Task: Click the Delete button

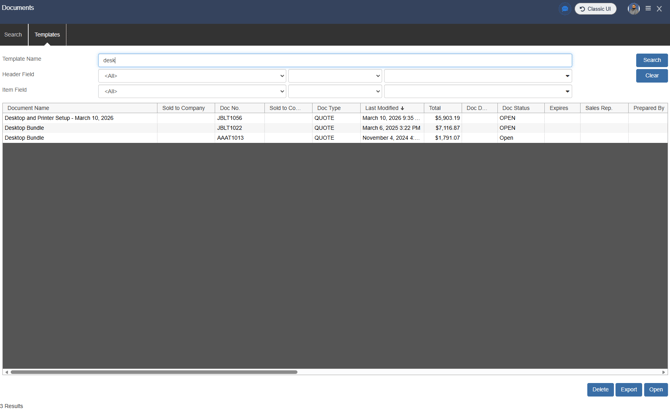Action: [x=600, y=390]
